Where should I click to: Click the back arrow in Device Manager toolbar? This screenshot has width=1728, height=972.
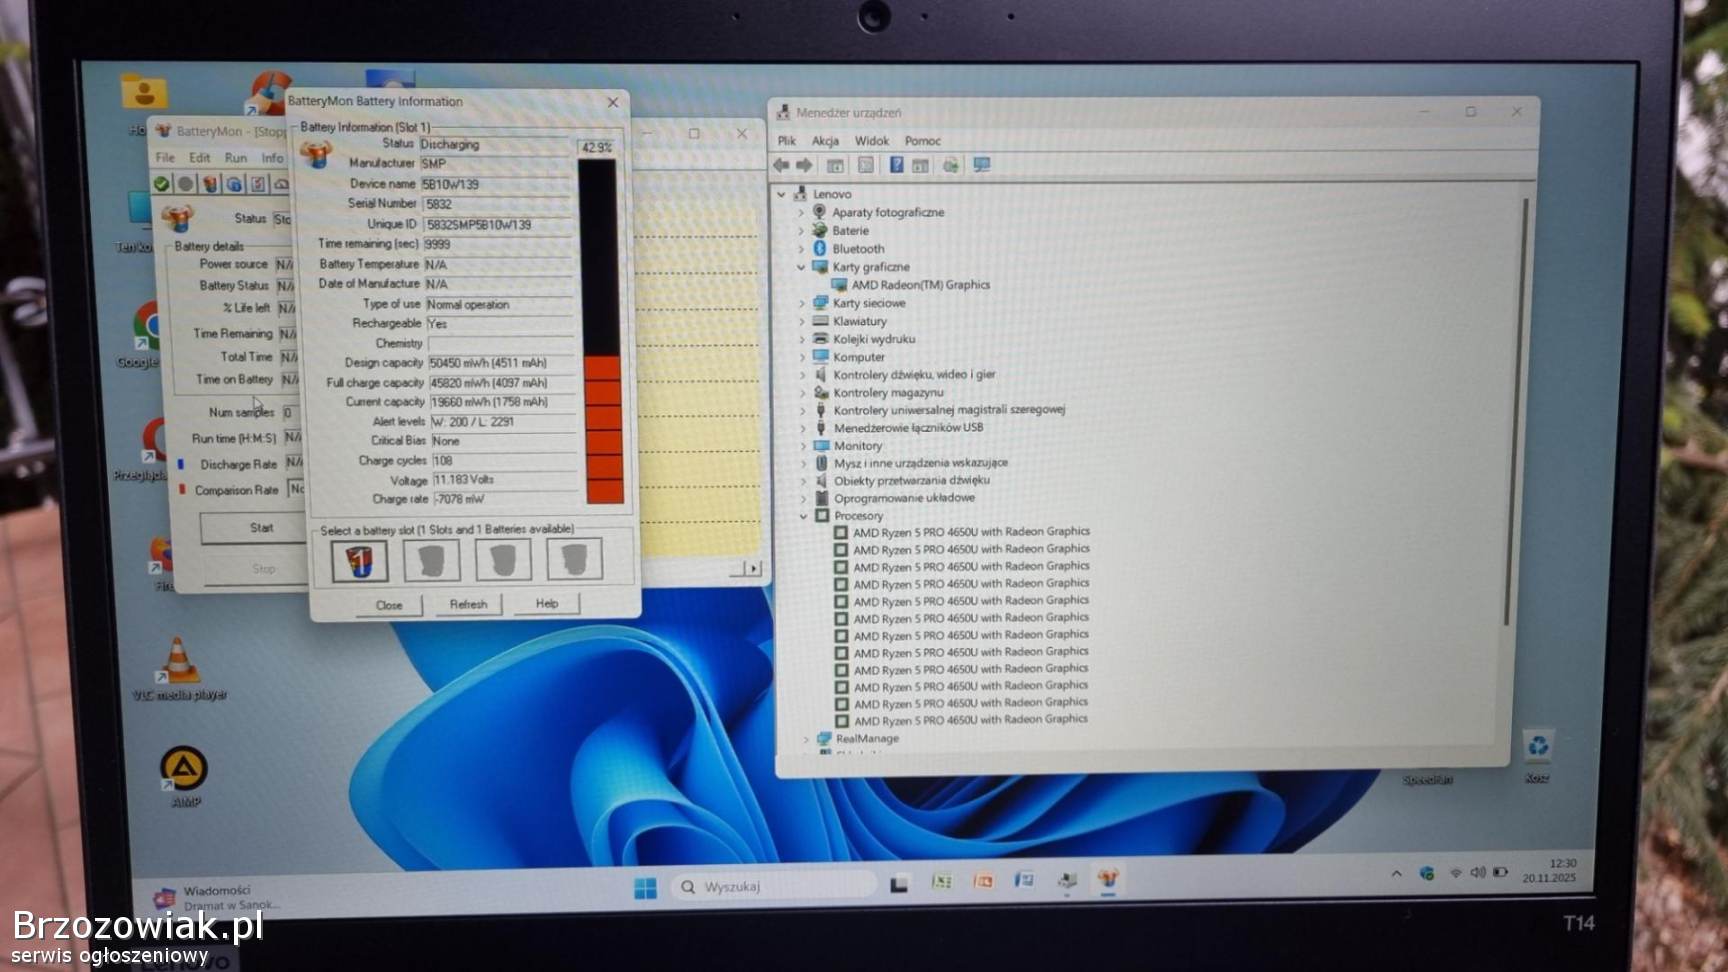(781, 165)
